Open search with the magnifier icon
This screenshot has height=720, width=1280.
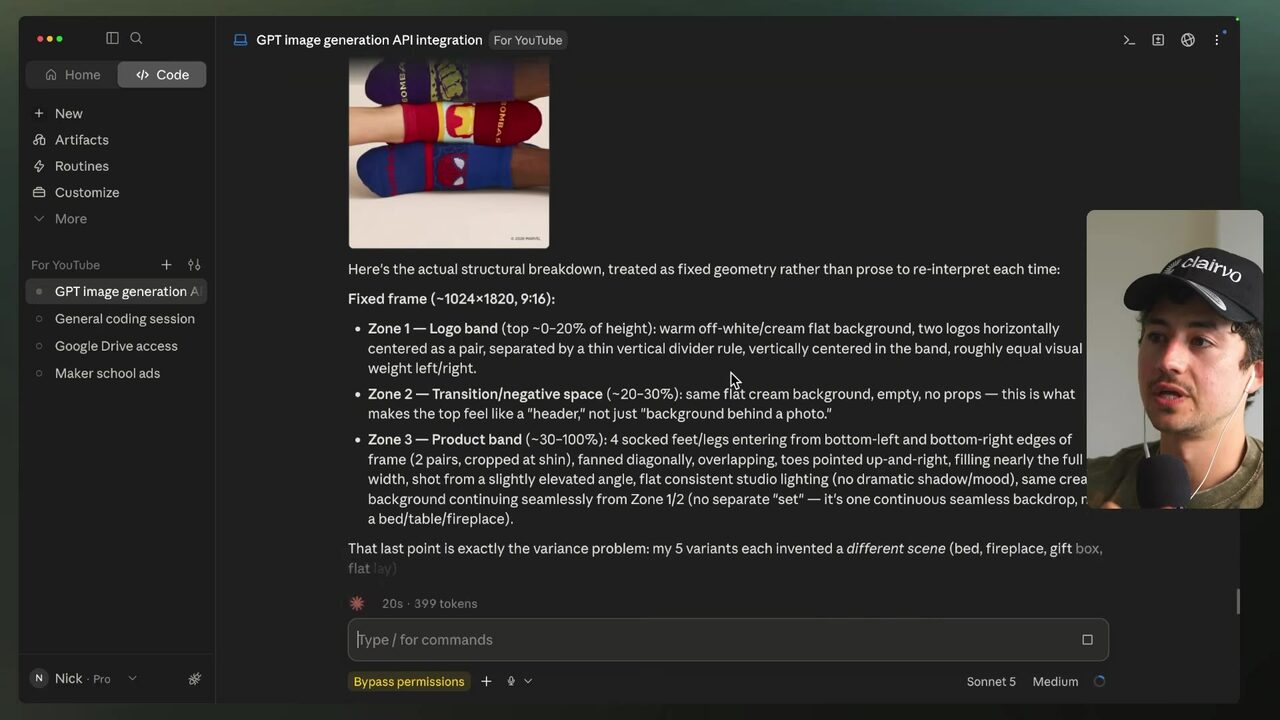point(136,38)
